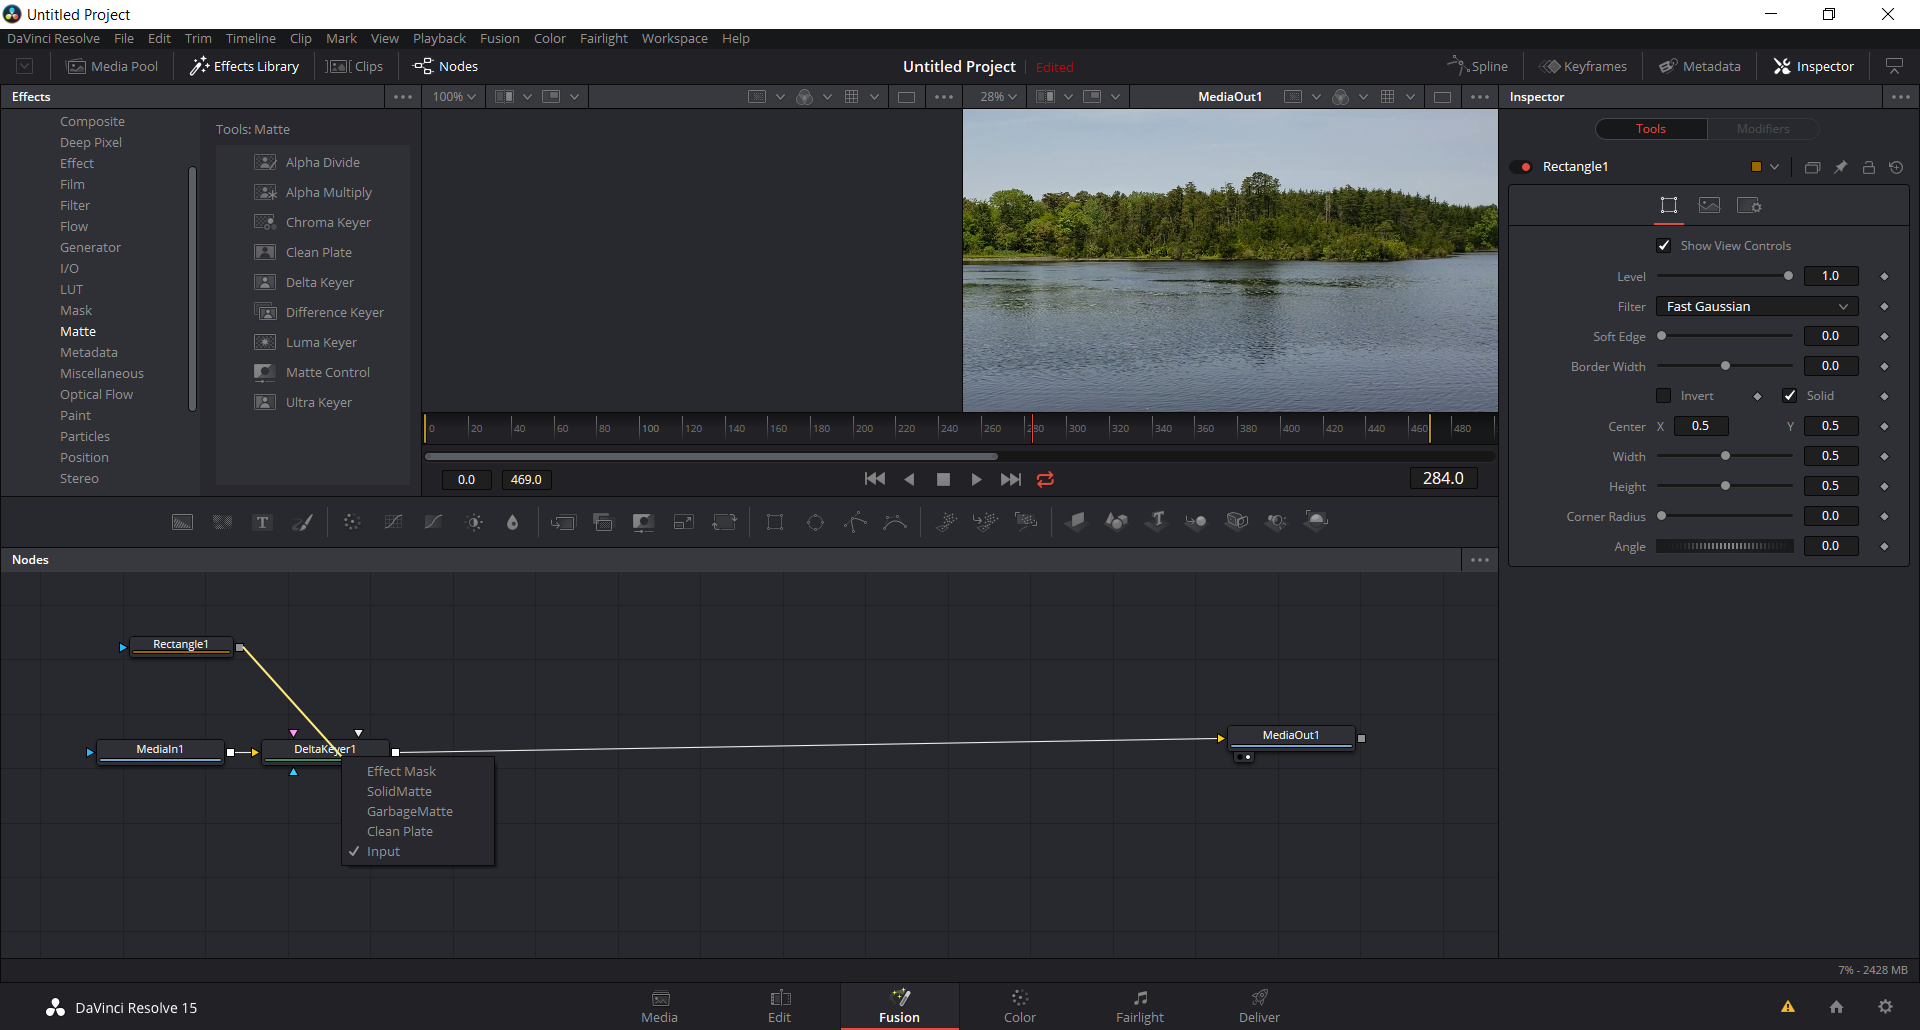Add a Text+ tool from the toolbar
The width and height of the screenshot is (1920, 1030).
point(262,522)
